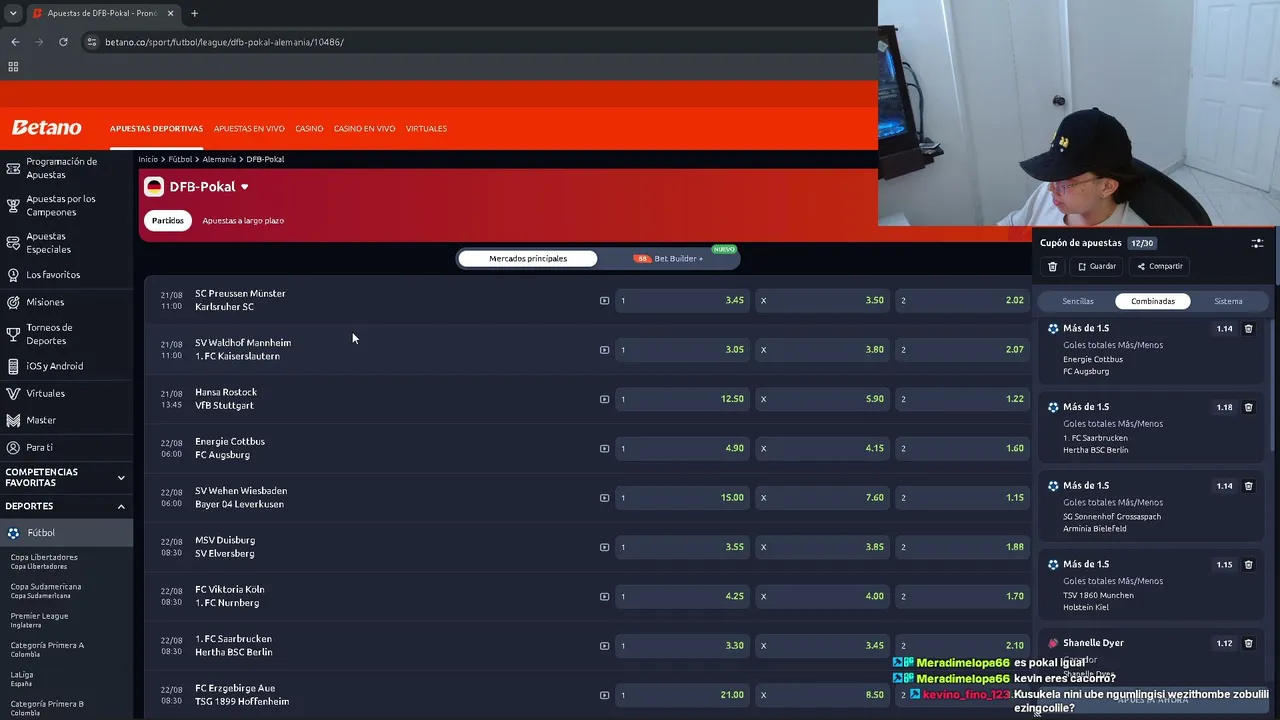View site information icon in address bar

pyautogui.click(x=91, y=42)
